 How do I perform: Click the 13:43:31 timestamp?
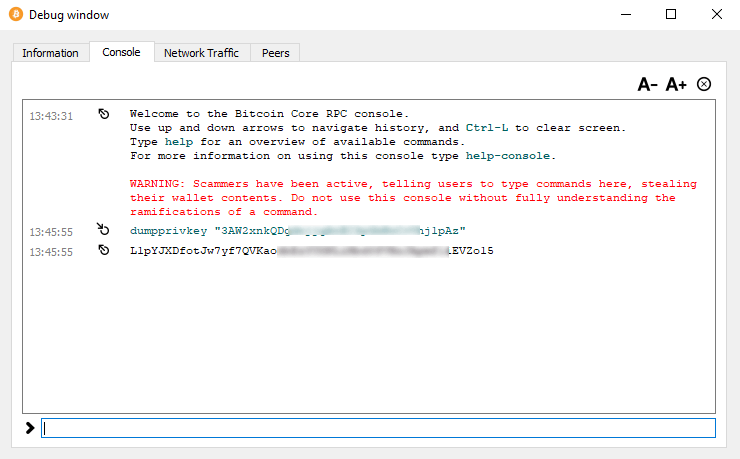click(51, 116)
